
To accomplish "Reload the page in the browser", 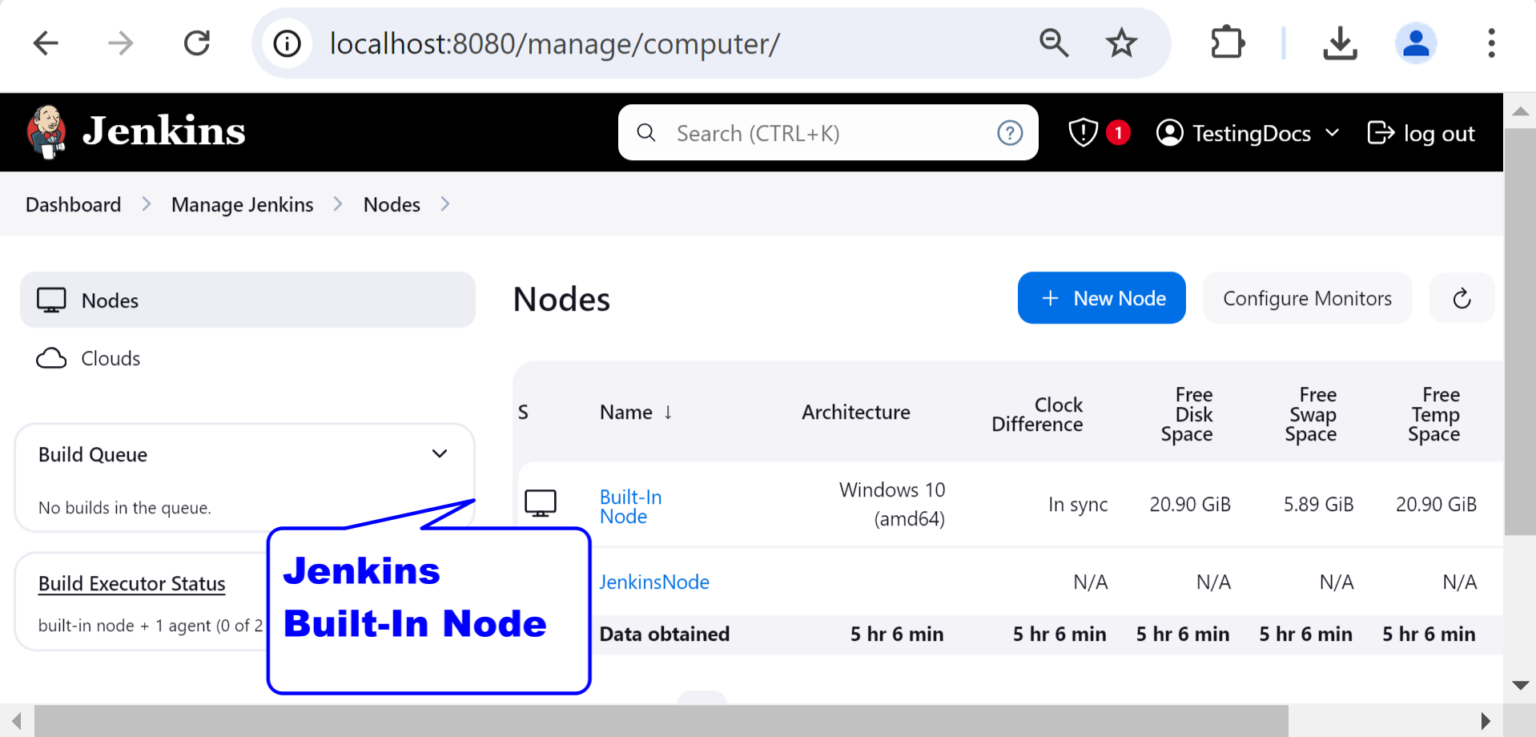I will click(x=197, y=43).
